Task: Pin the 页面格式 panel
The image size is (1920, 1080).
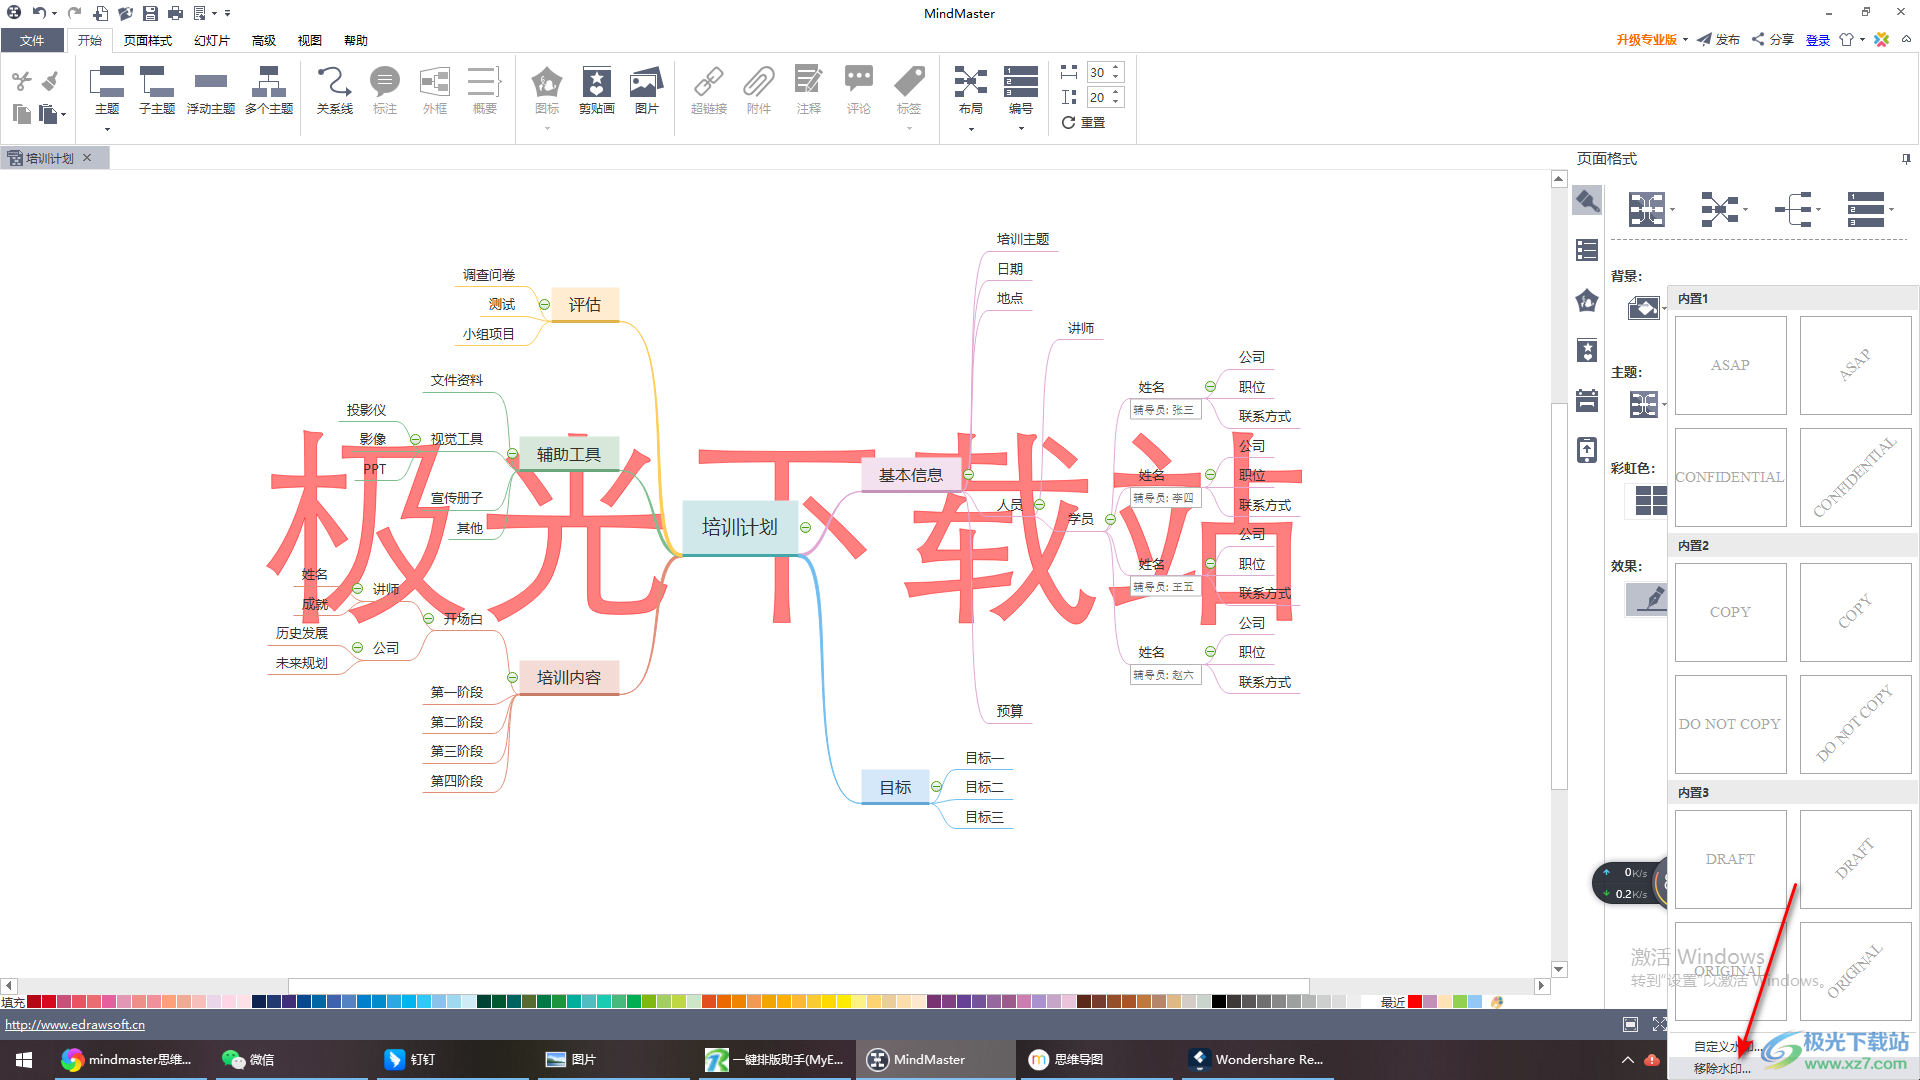Action: [x=1906, y=159]
